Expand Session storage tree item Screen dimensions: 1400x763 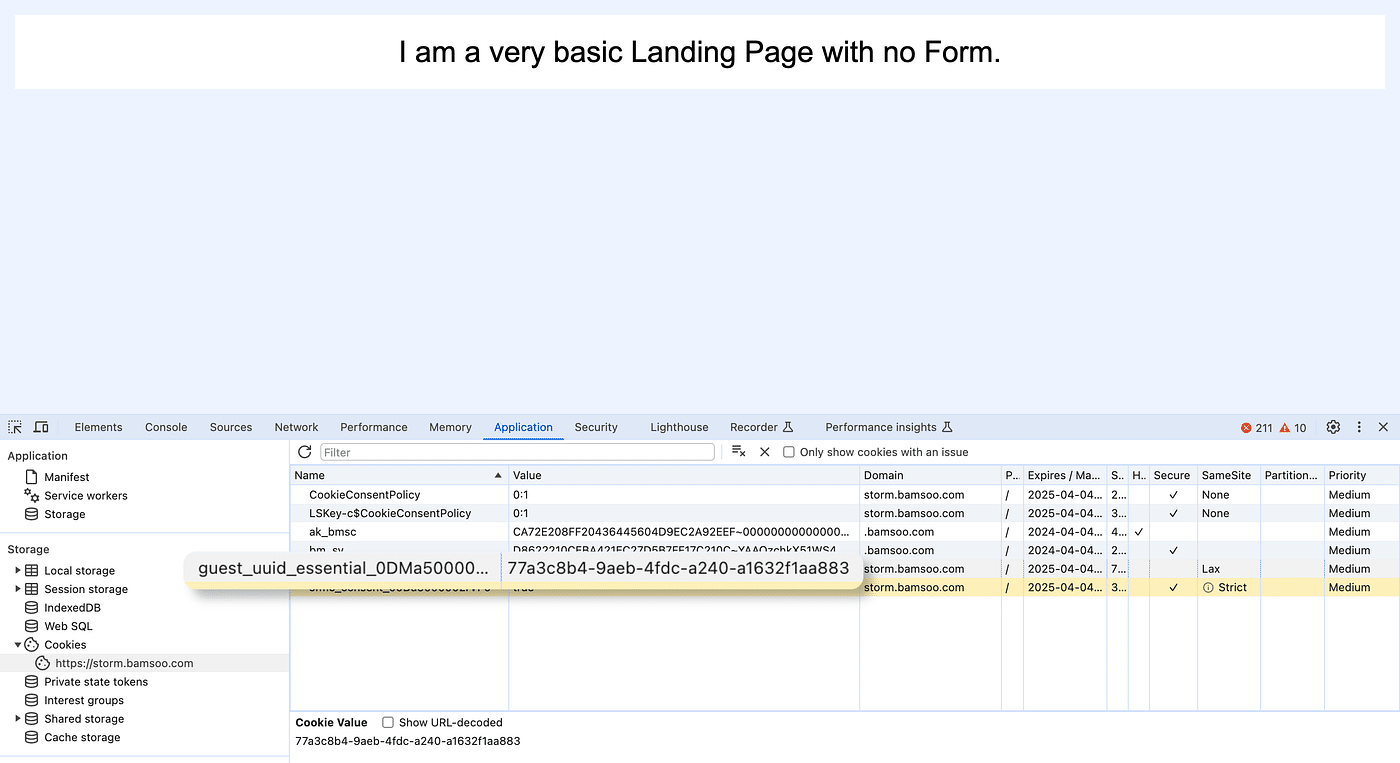point(18,589)
